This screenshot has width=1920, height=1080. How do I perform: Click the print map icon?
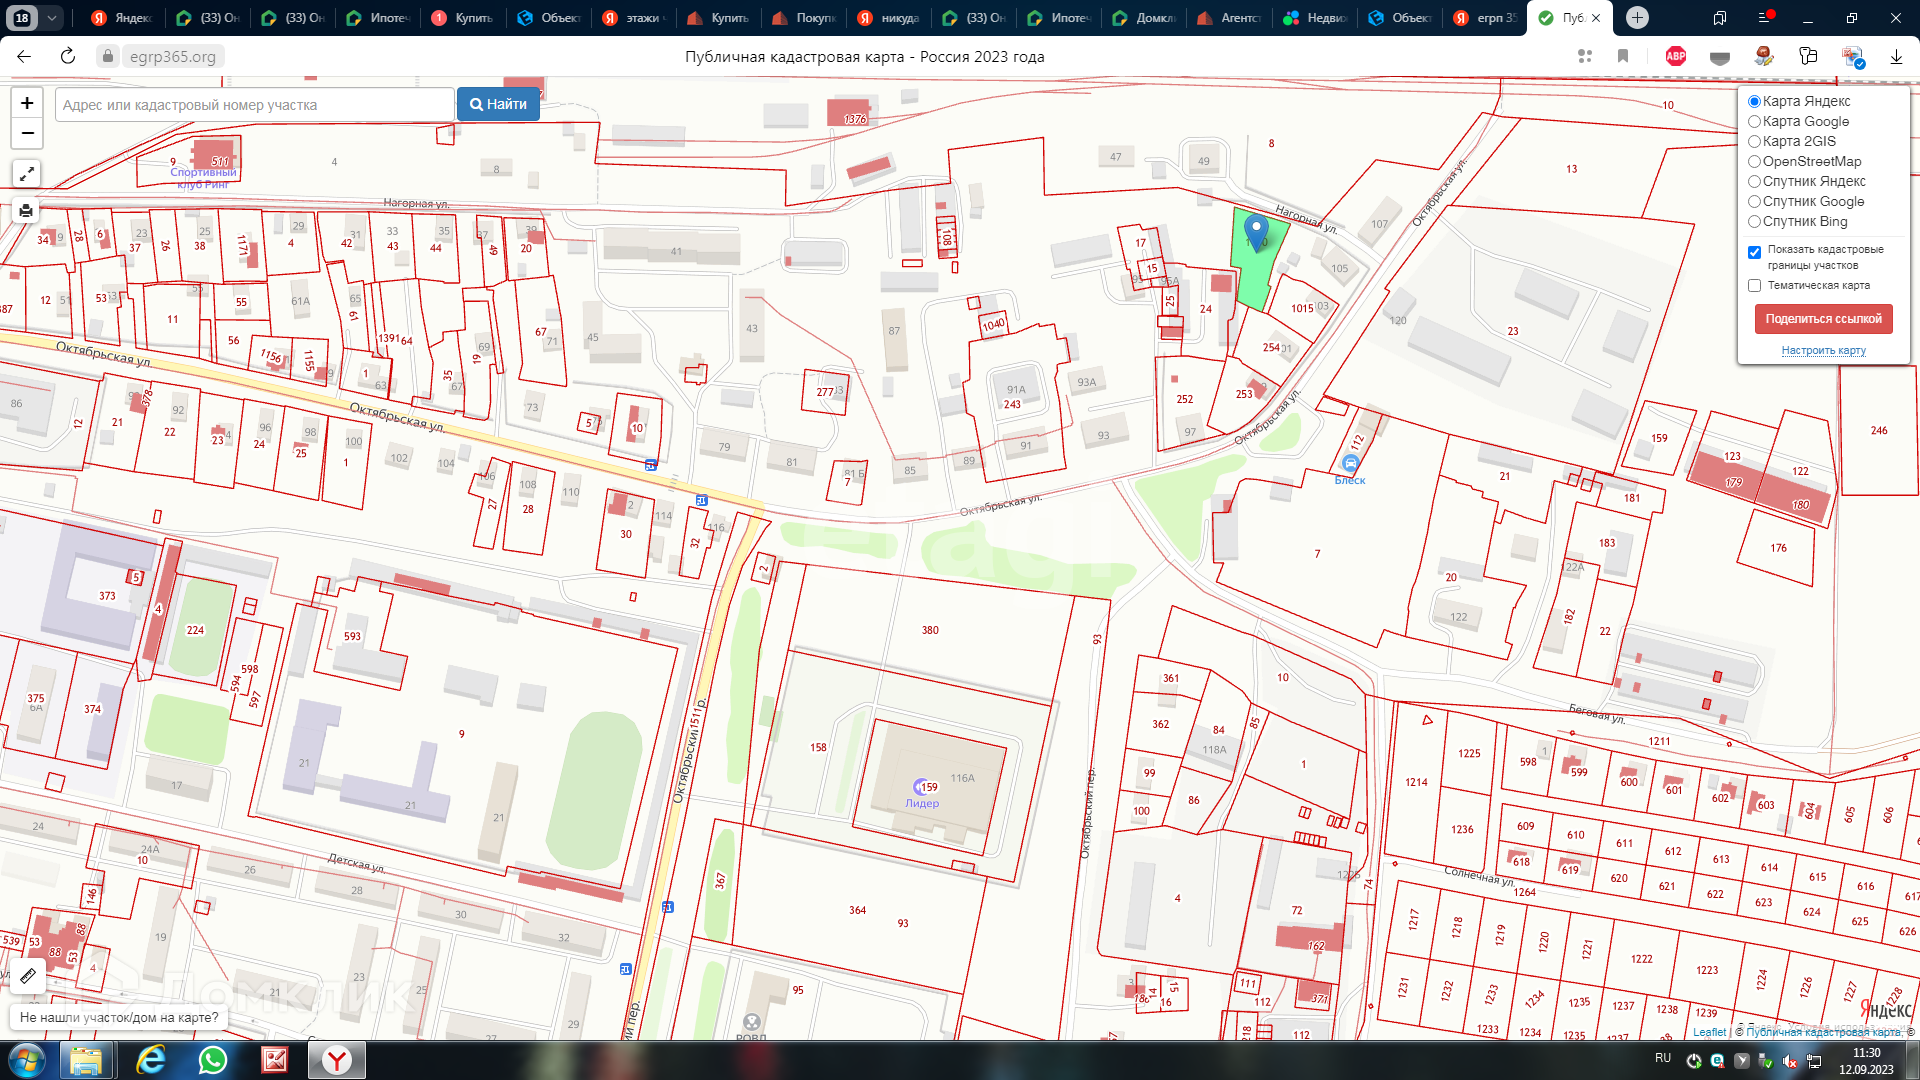tap(27, 210)
